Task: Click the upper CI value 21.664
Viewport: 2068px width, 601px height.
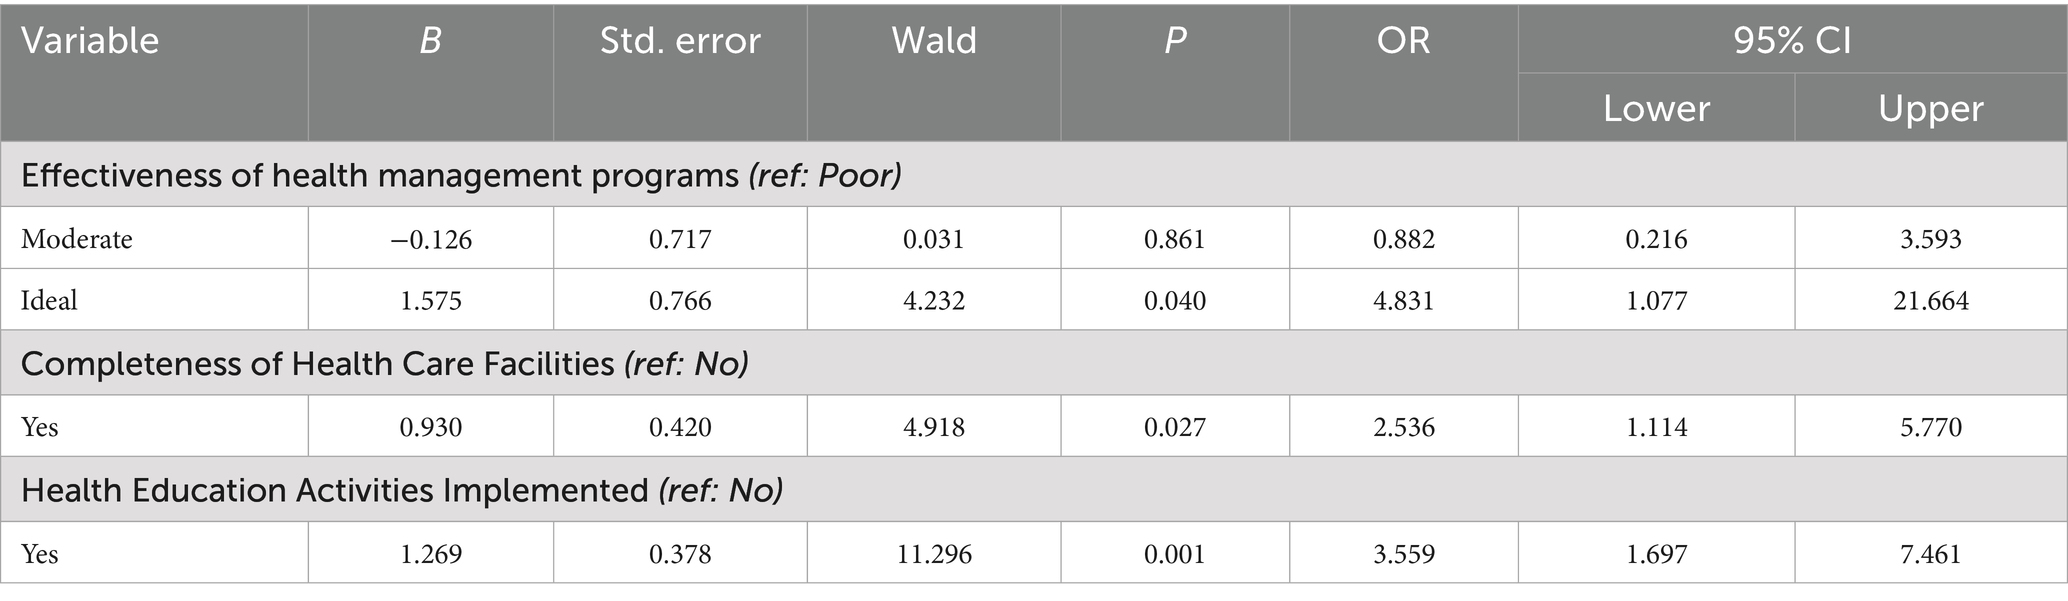Action: click(1930, 301)
